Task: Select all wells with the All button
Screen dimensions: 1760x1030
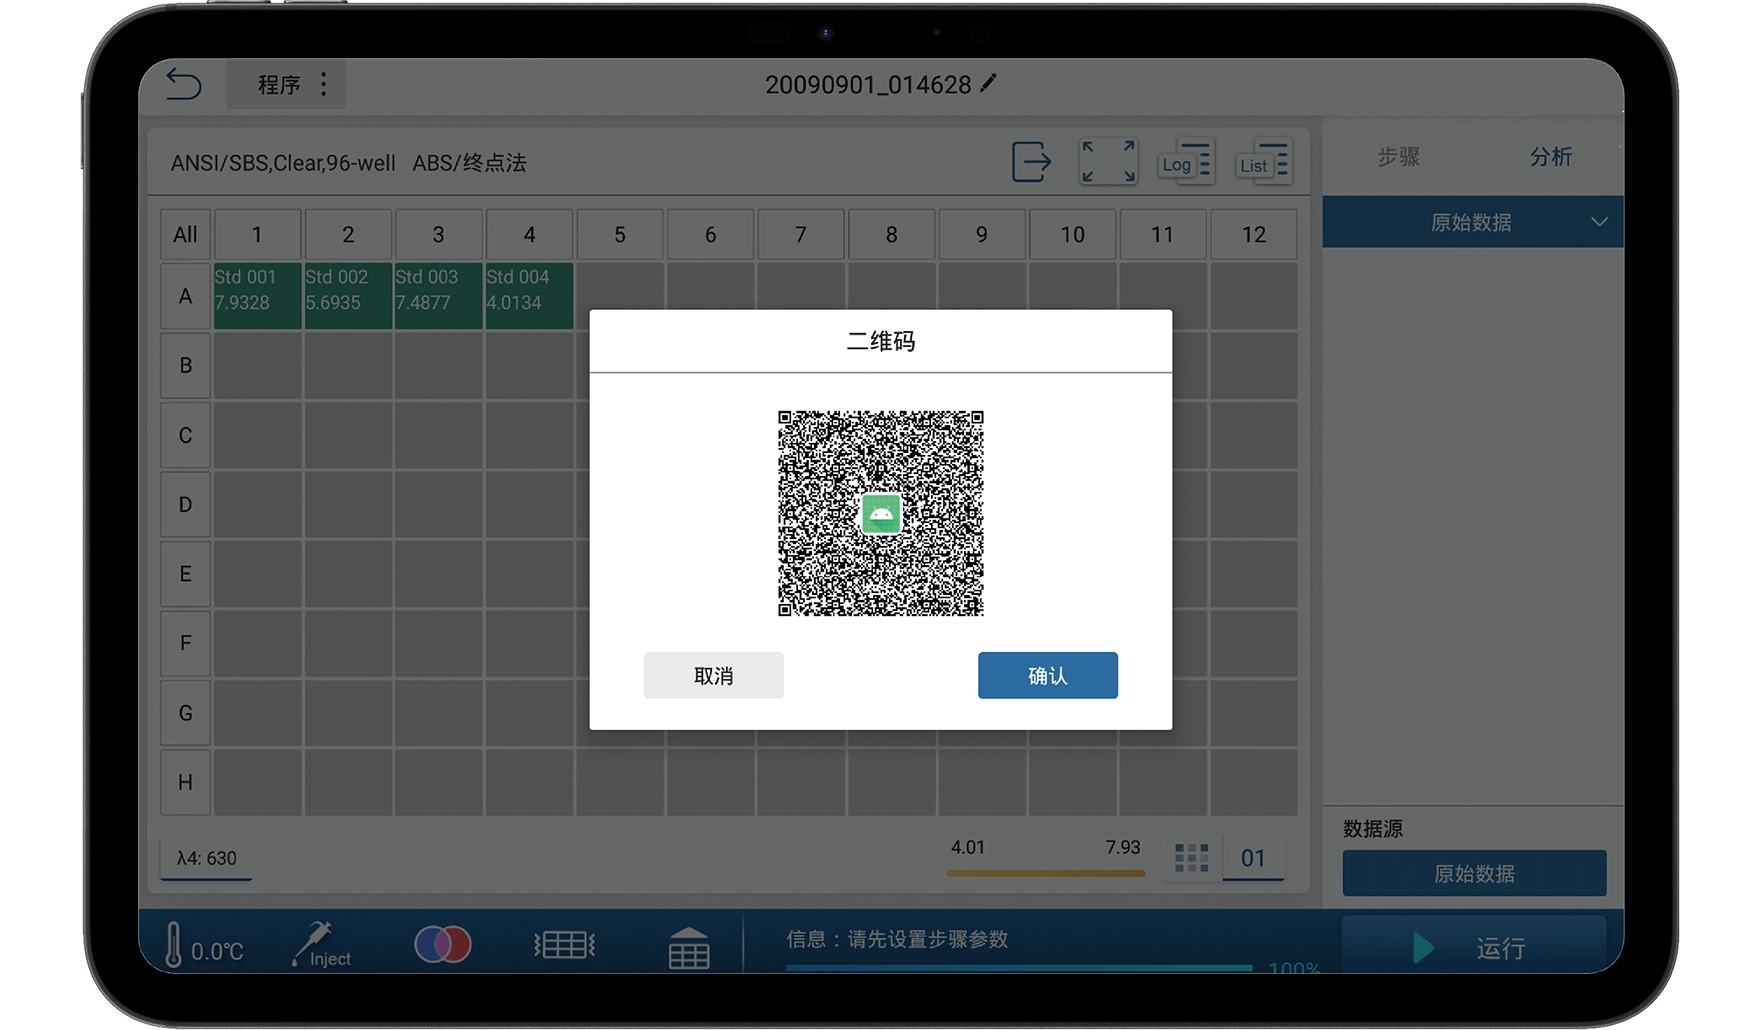Action: pyautogui.click(x=185, y=235)
